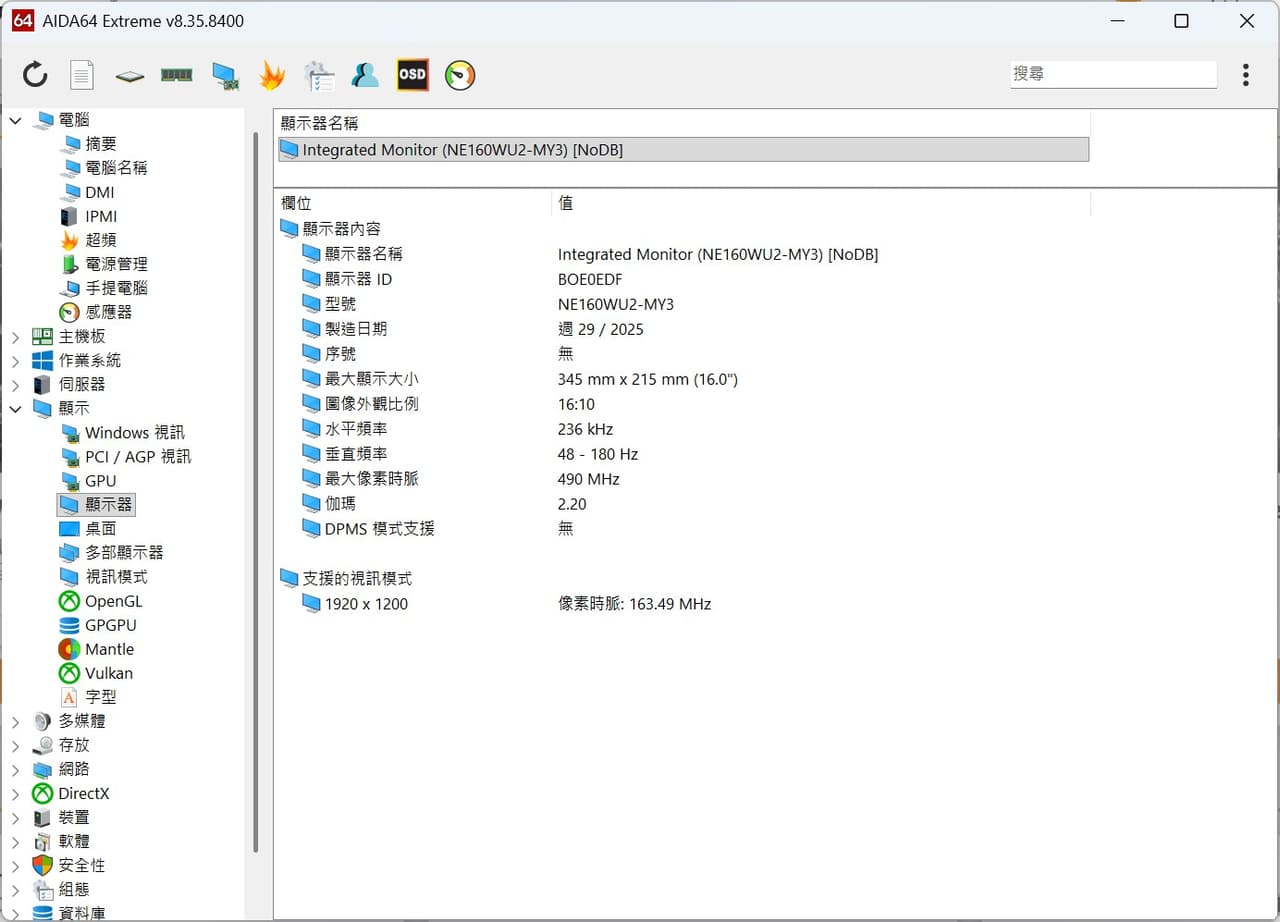Open the Report document icon in the toolbar
Screen dimensions: 1280x922
pos(82,74)
